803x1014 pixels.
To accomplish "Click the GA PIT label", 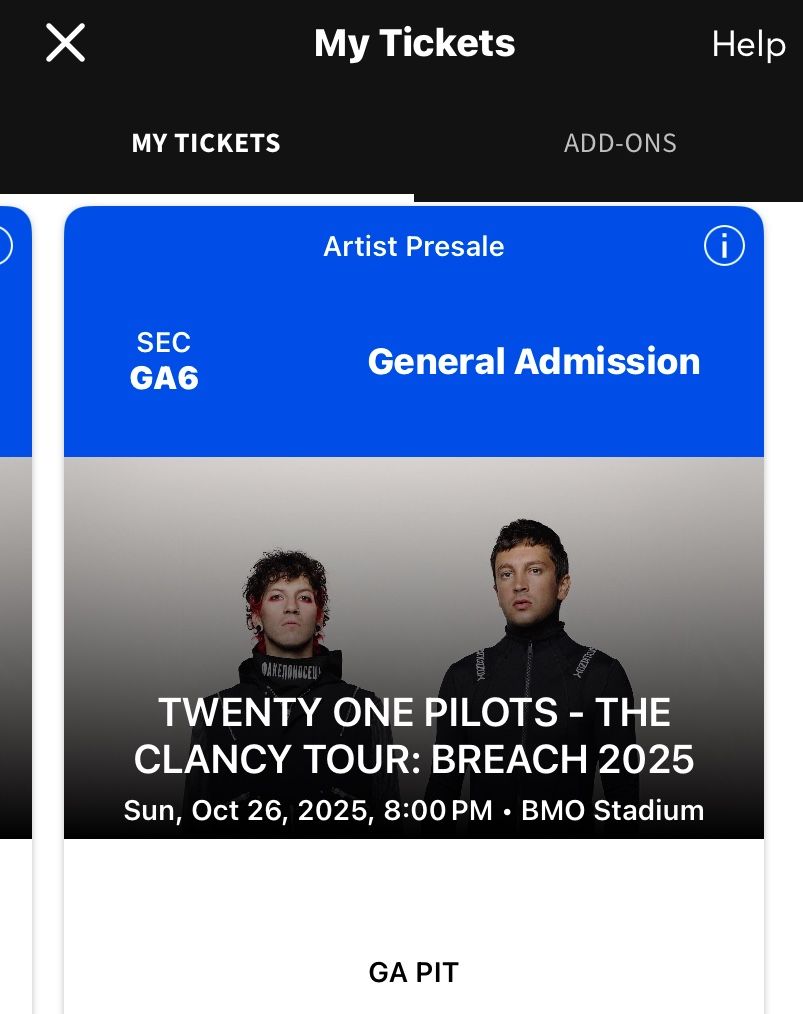I will [413, 972].
